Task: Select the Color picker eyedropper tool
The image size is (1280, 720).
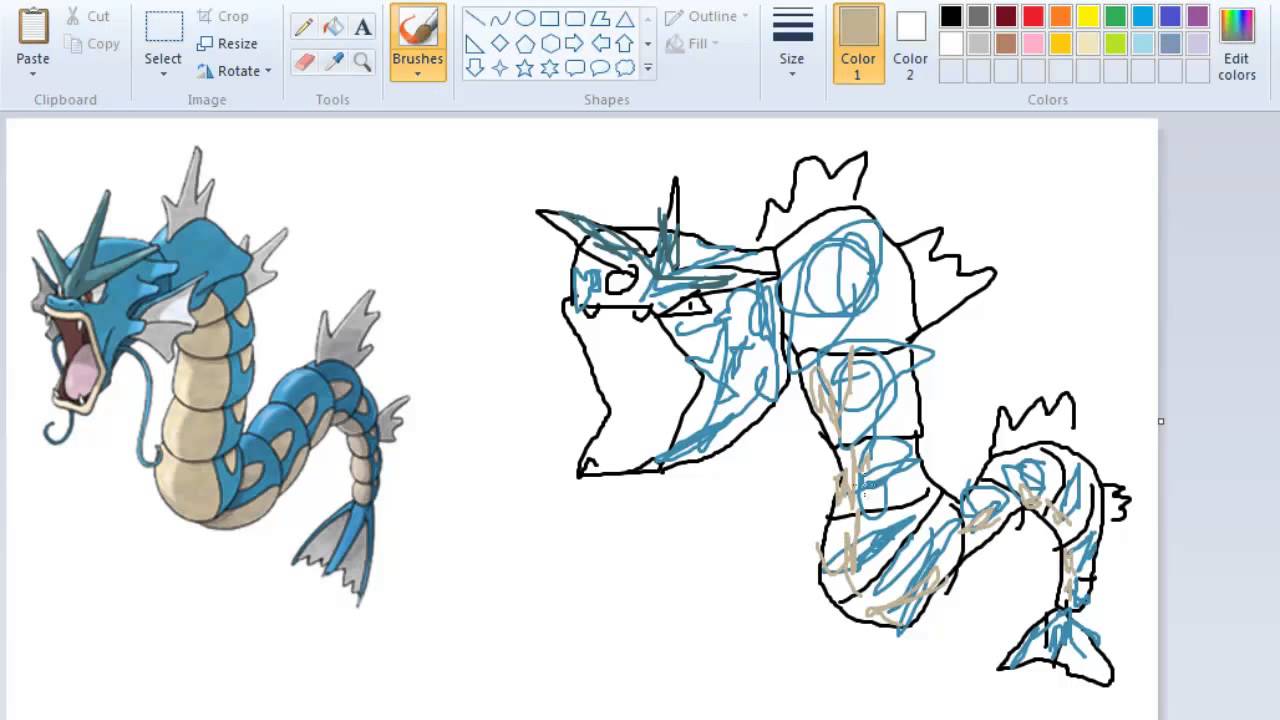Action: pyautogui.click(x=333, y=62)
